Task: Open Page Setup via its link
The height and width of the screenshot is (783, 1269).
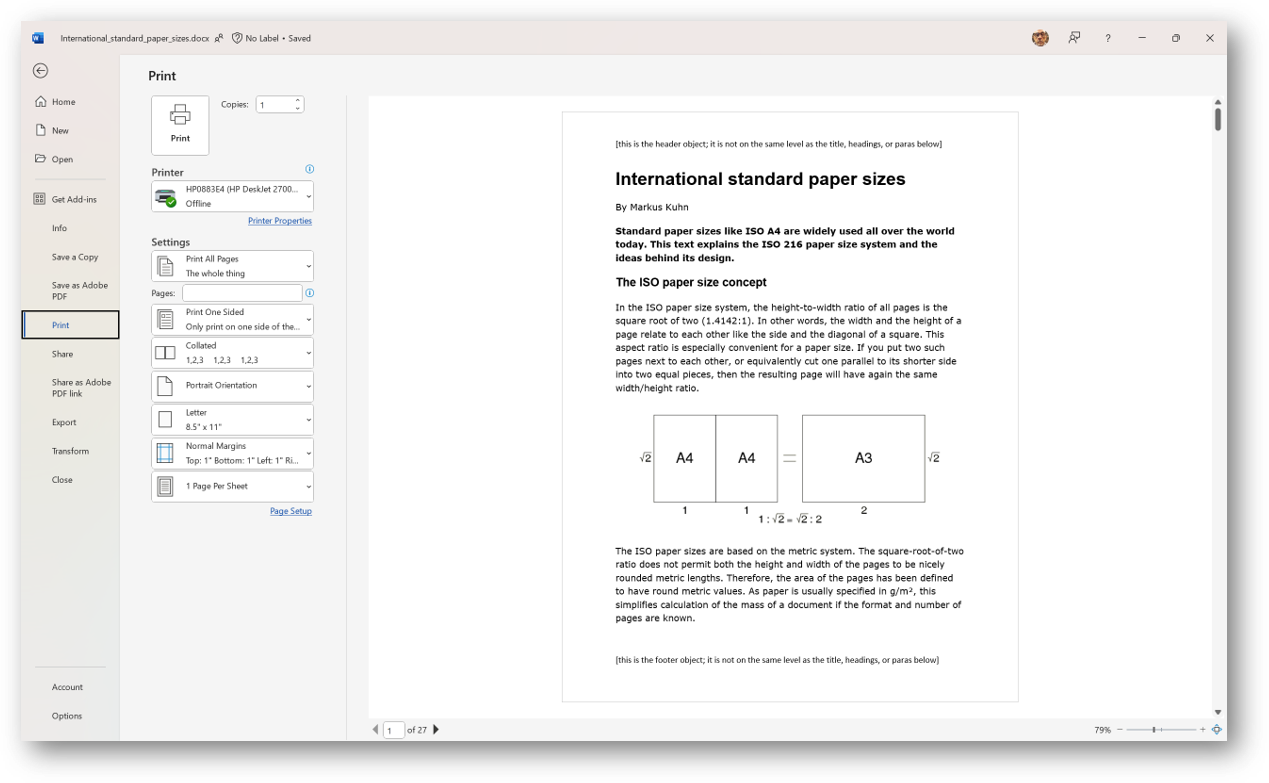Action: (x=290, y=510)
